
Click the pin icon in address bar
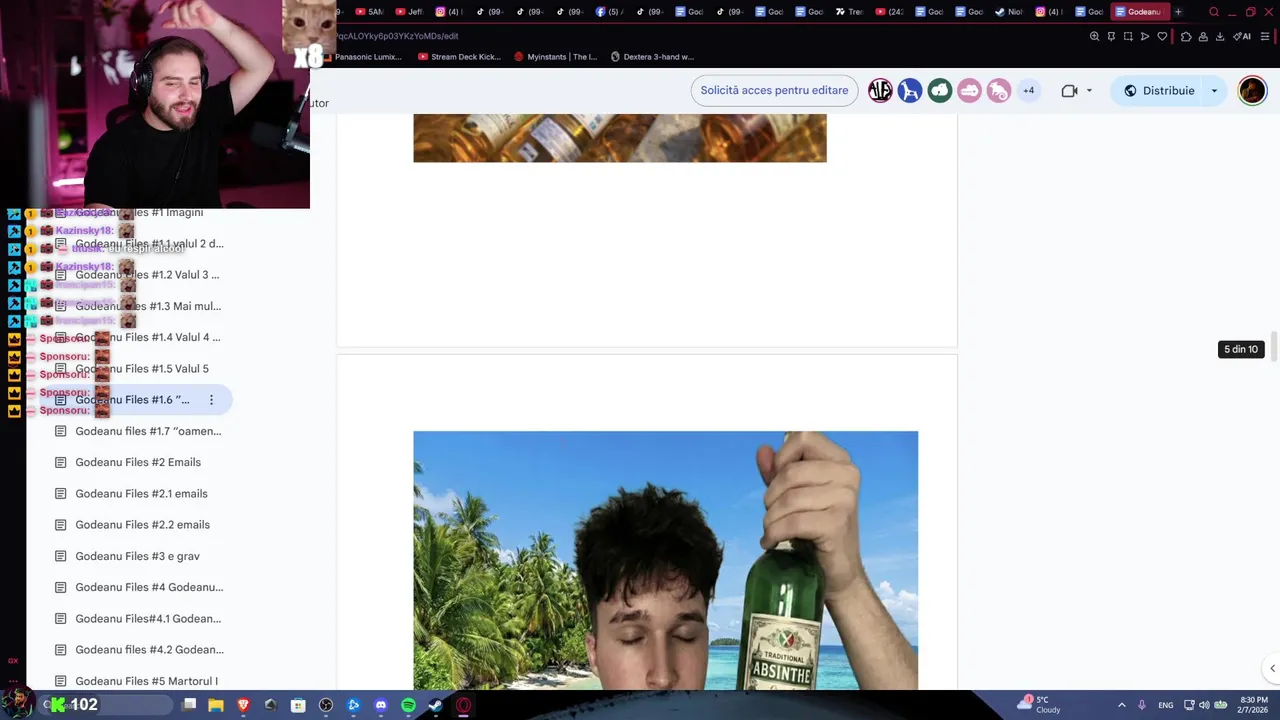click(1111, 36)
